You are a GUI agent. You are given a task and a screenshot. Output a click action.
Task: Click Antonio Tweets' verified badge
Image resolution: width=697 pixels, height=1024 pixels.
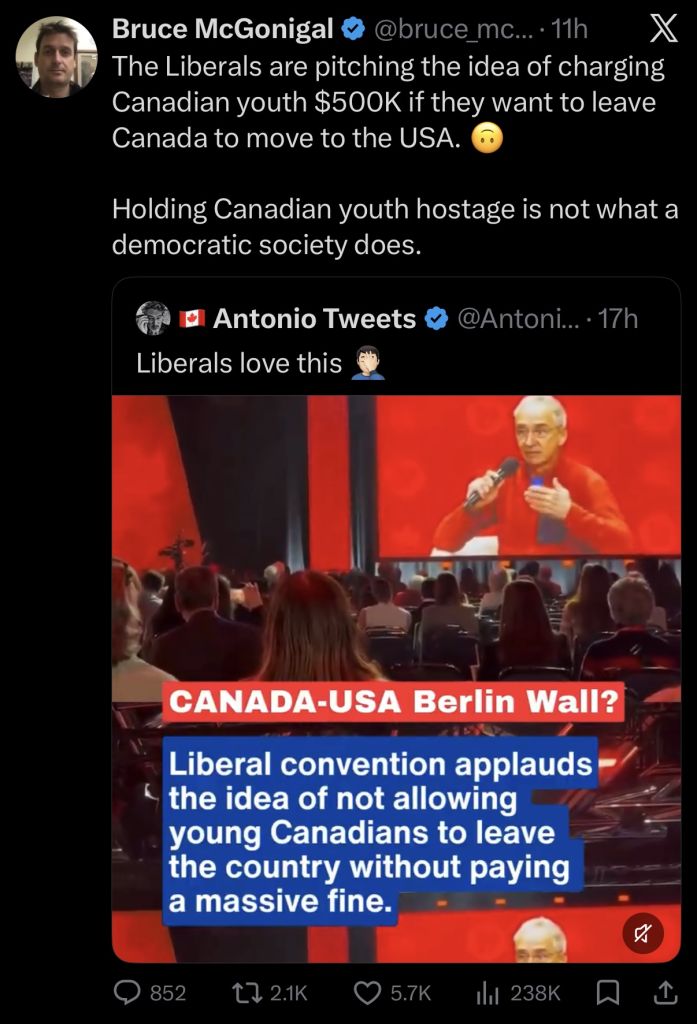pos(436,319)
